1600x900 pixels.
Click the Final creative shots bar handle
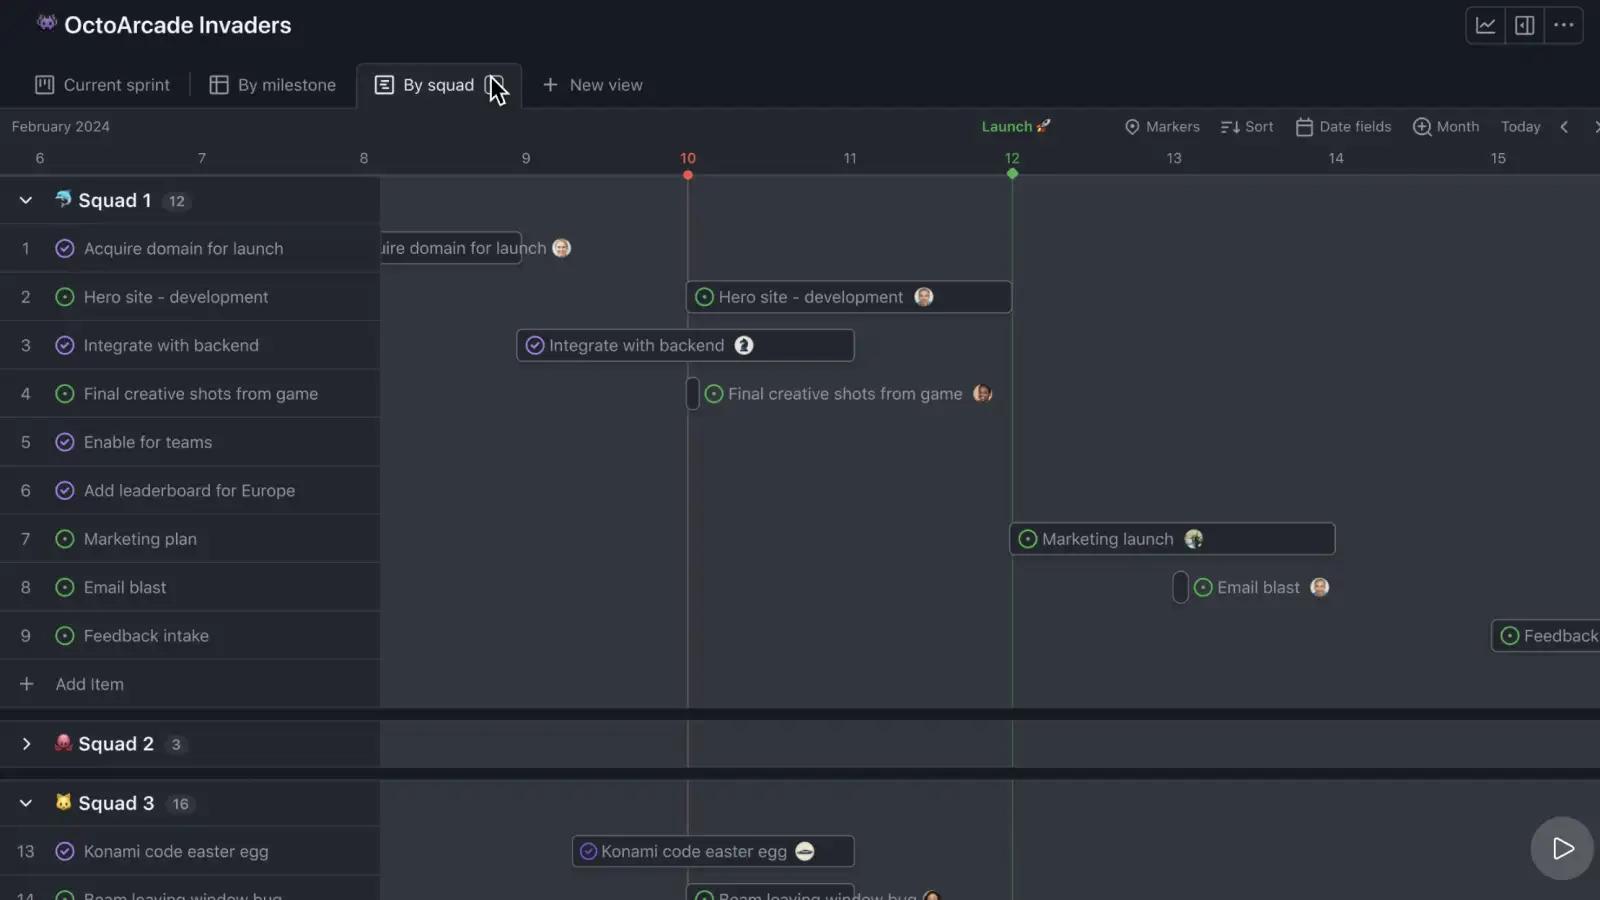pos(693,394)
